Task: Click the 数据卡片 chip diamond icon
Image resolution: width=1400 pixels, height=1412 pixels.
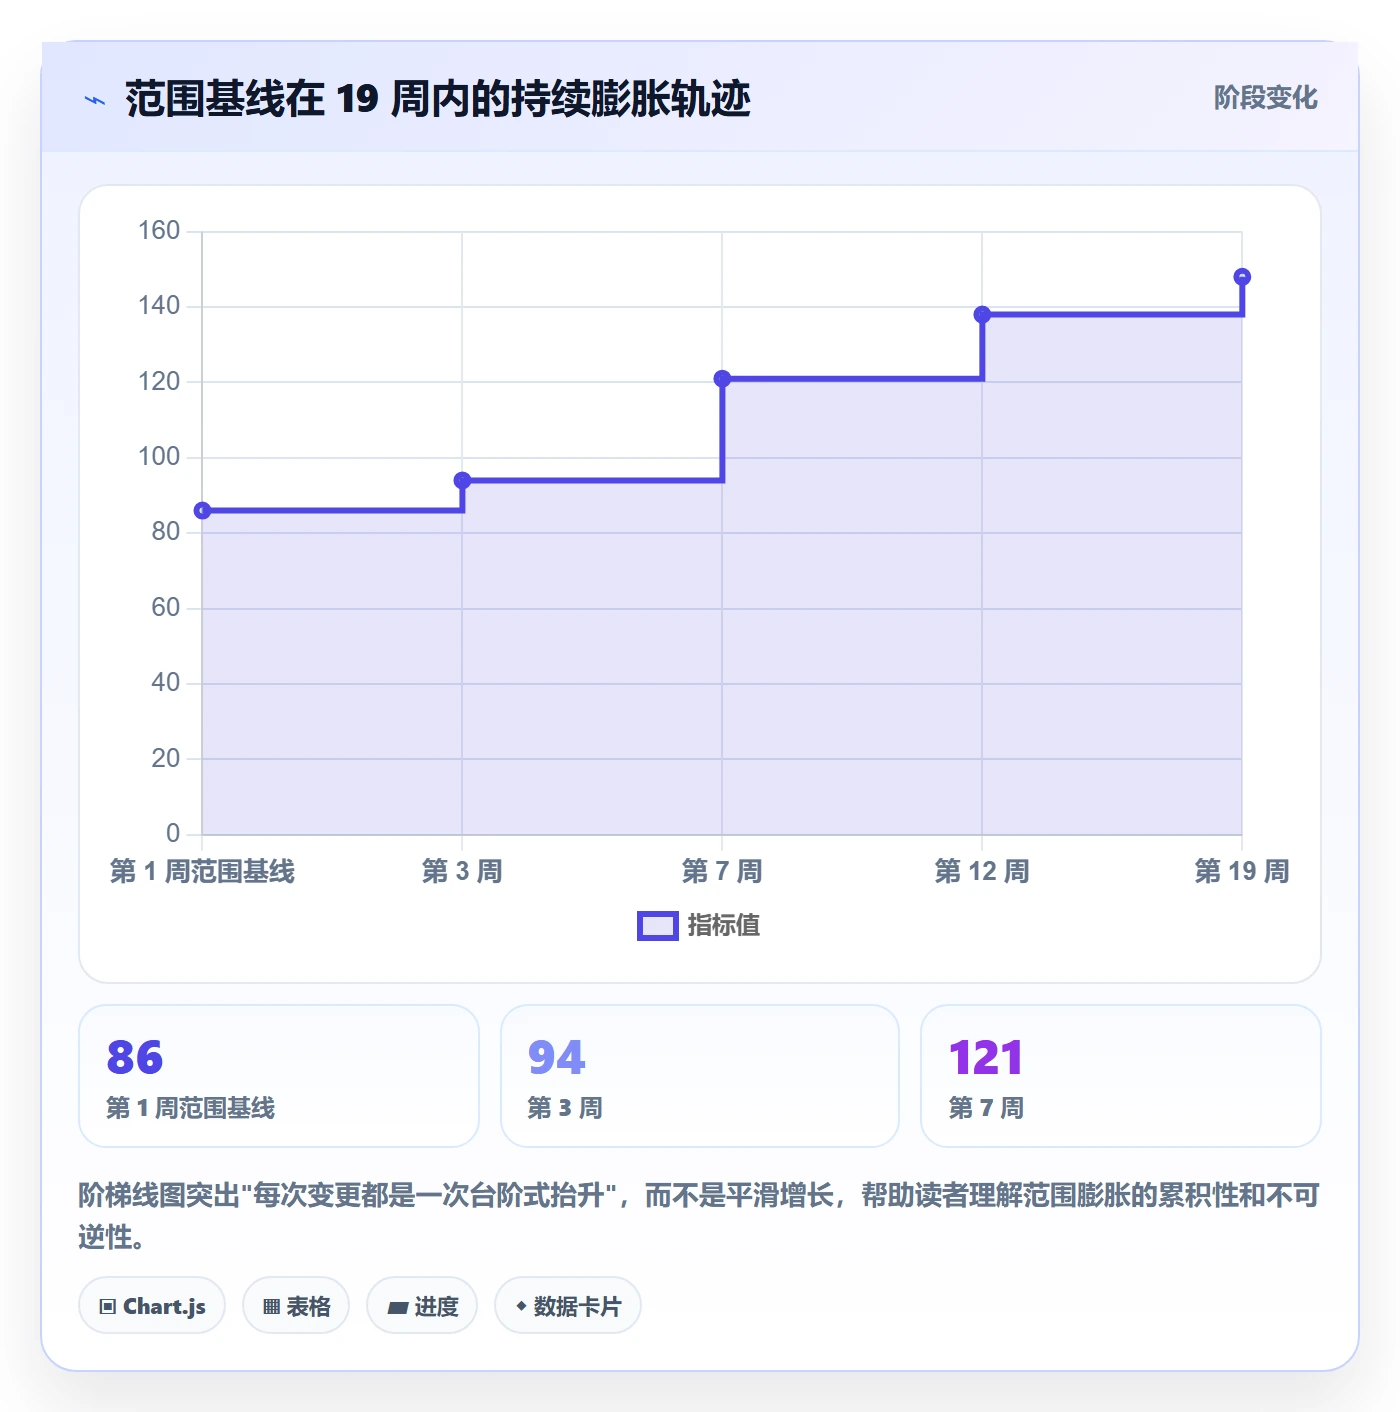Action: 521,1306
